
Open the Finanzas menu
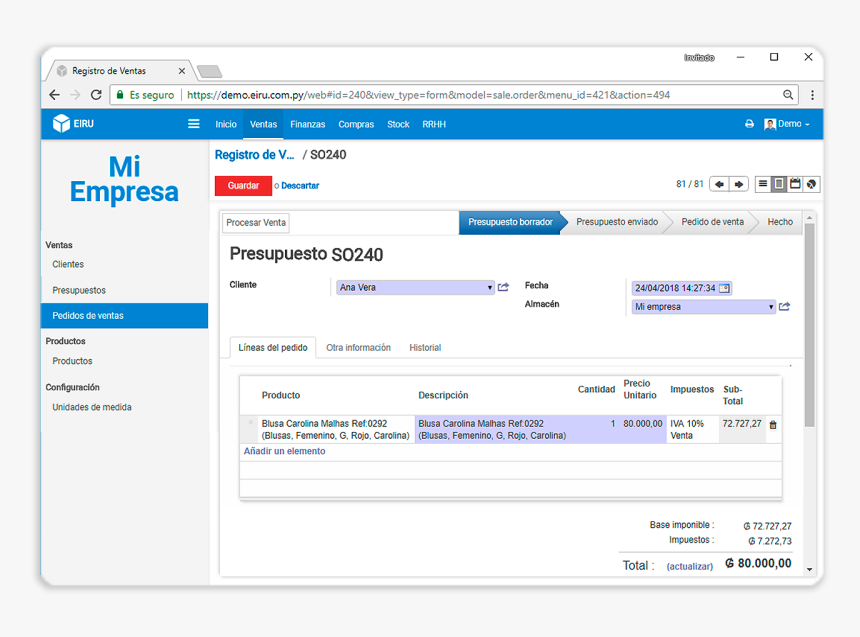coord(308,124)
